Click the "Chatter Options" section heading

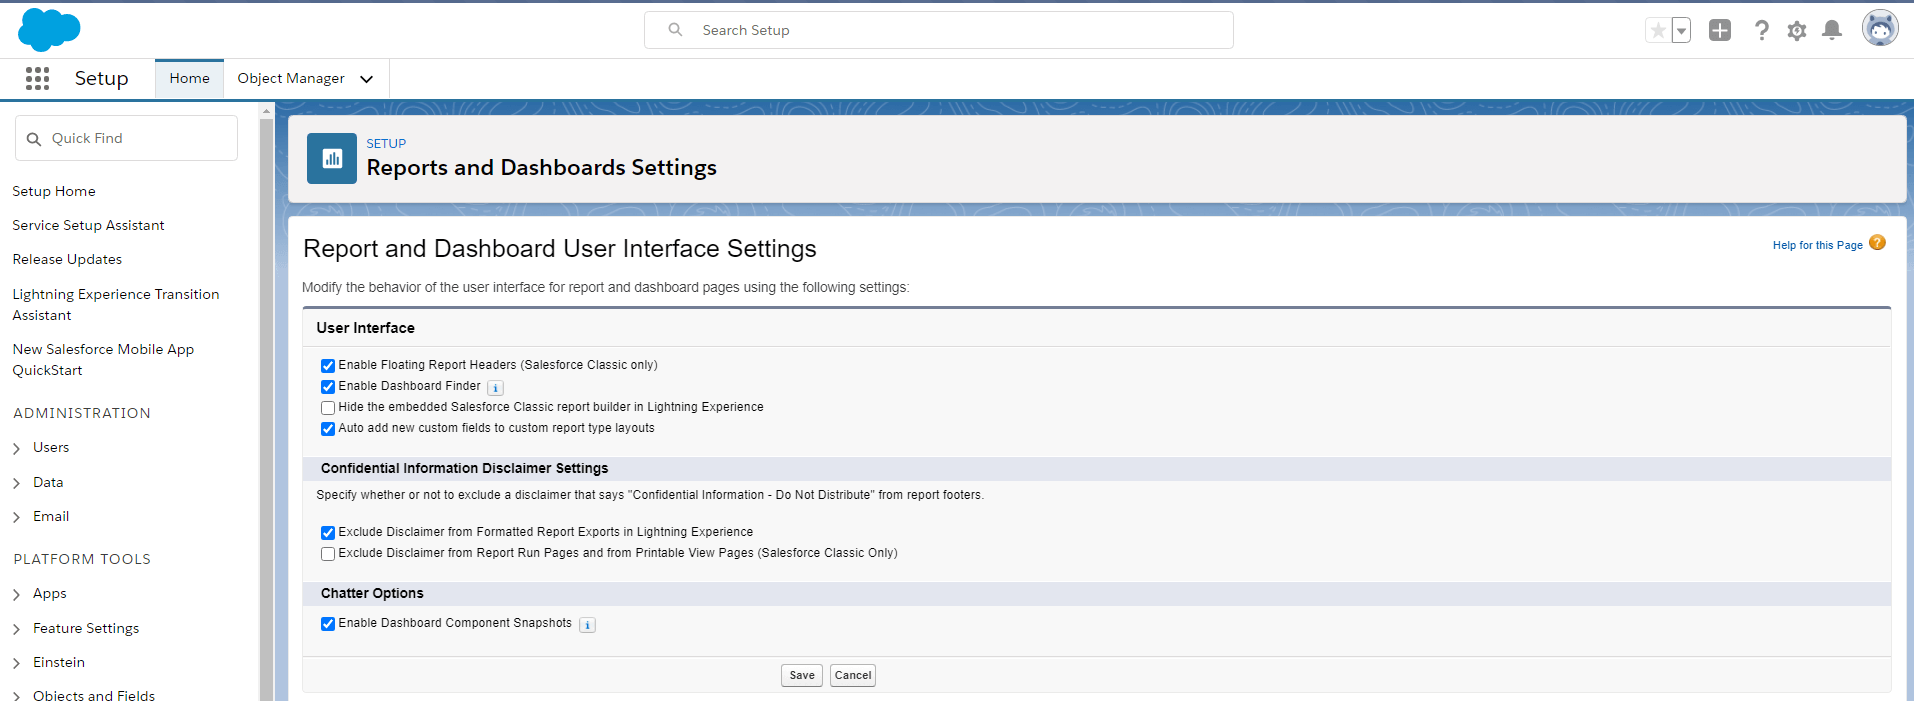372,594
